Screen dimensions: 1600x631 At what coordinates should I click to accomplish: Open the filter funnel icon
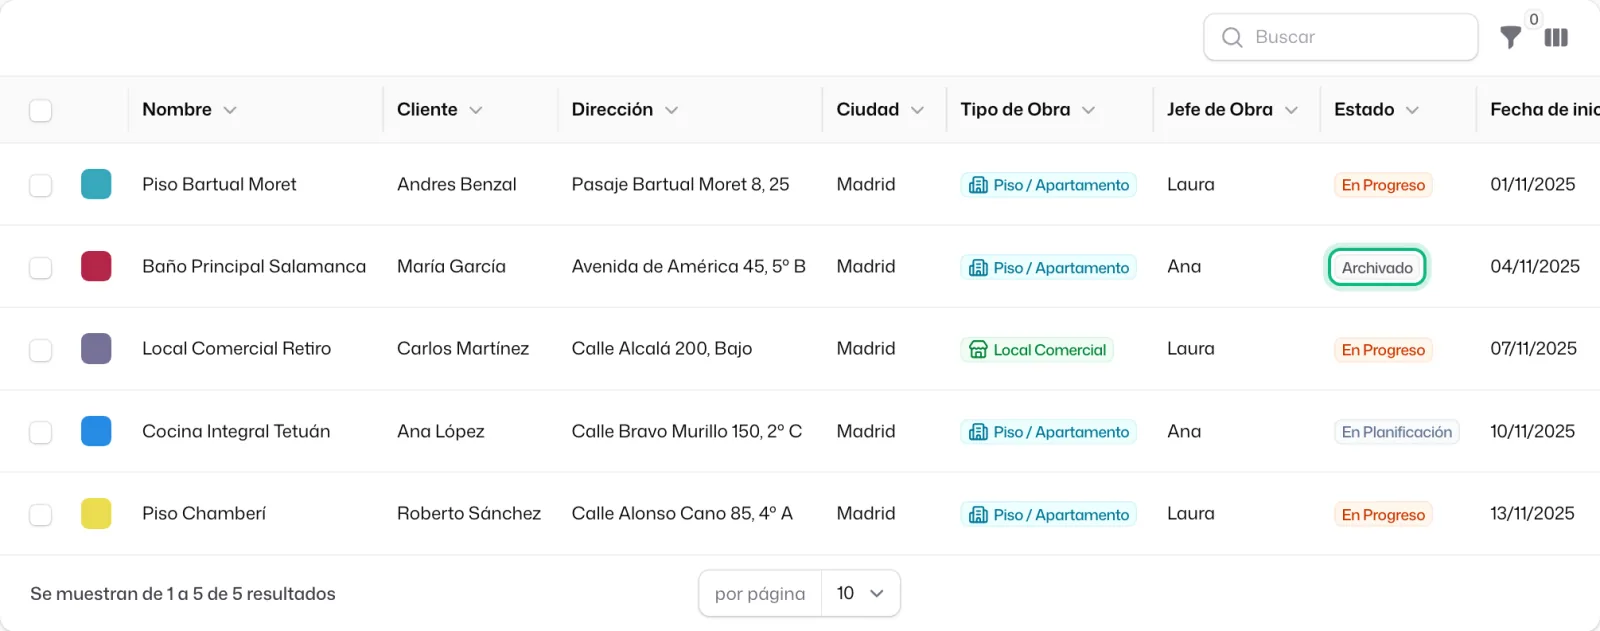[x=1510, y=38]
